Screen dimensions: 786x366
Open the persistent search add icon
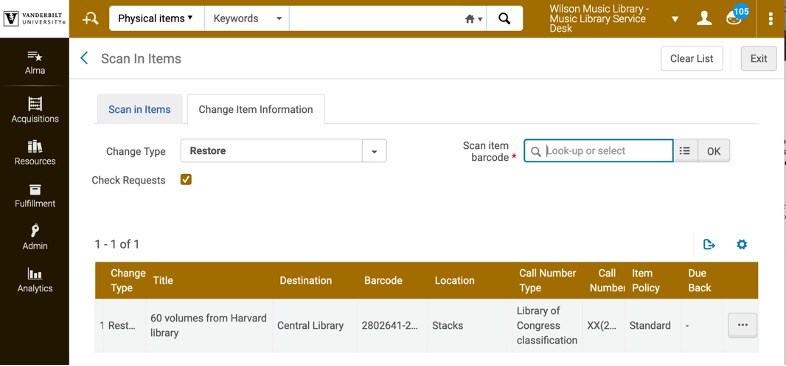point(90,19)
